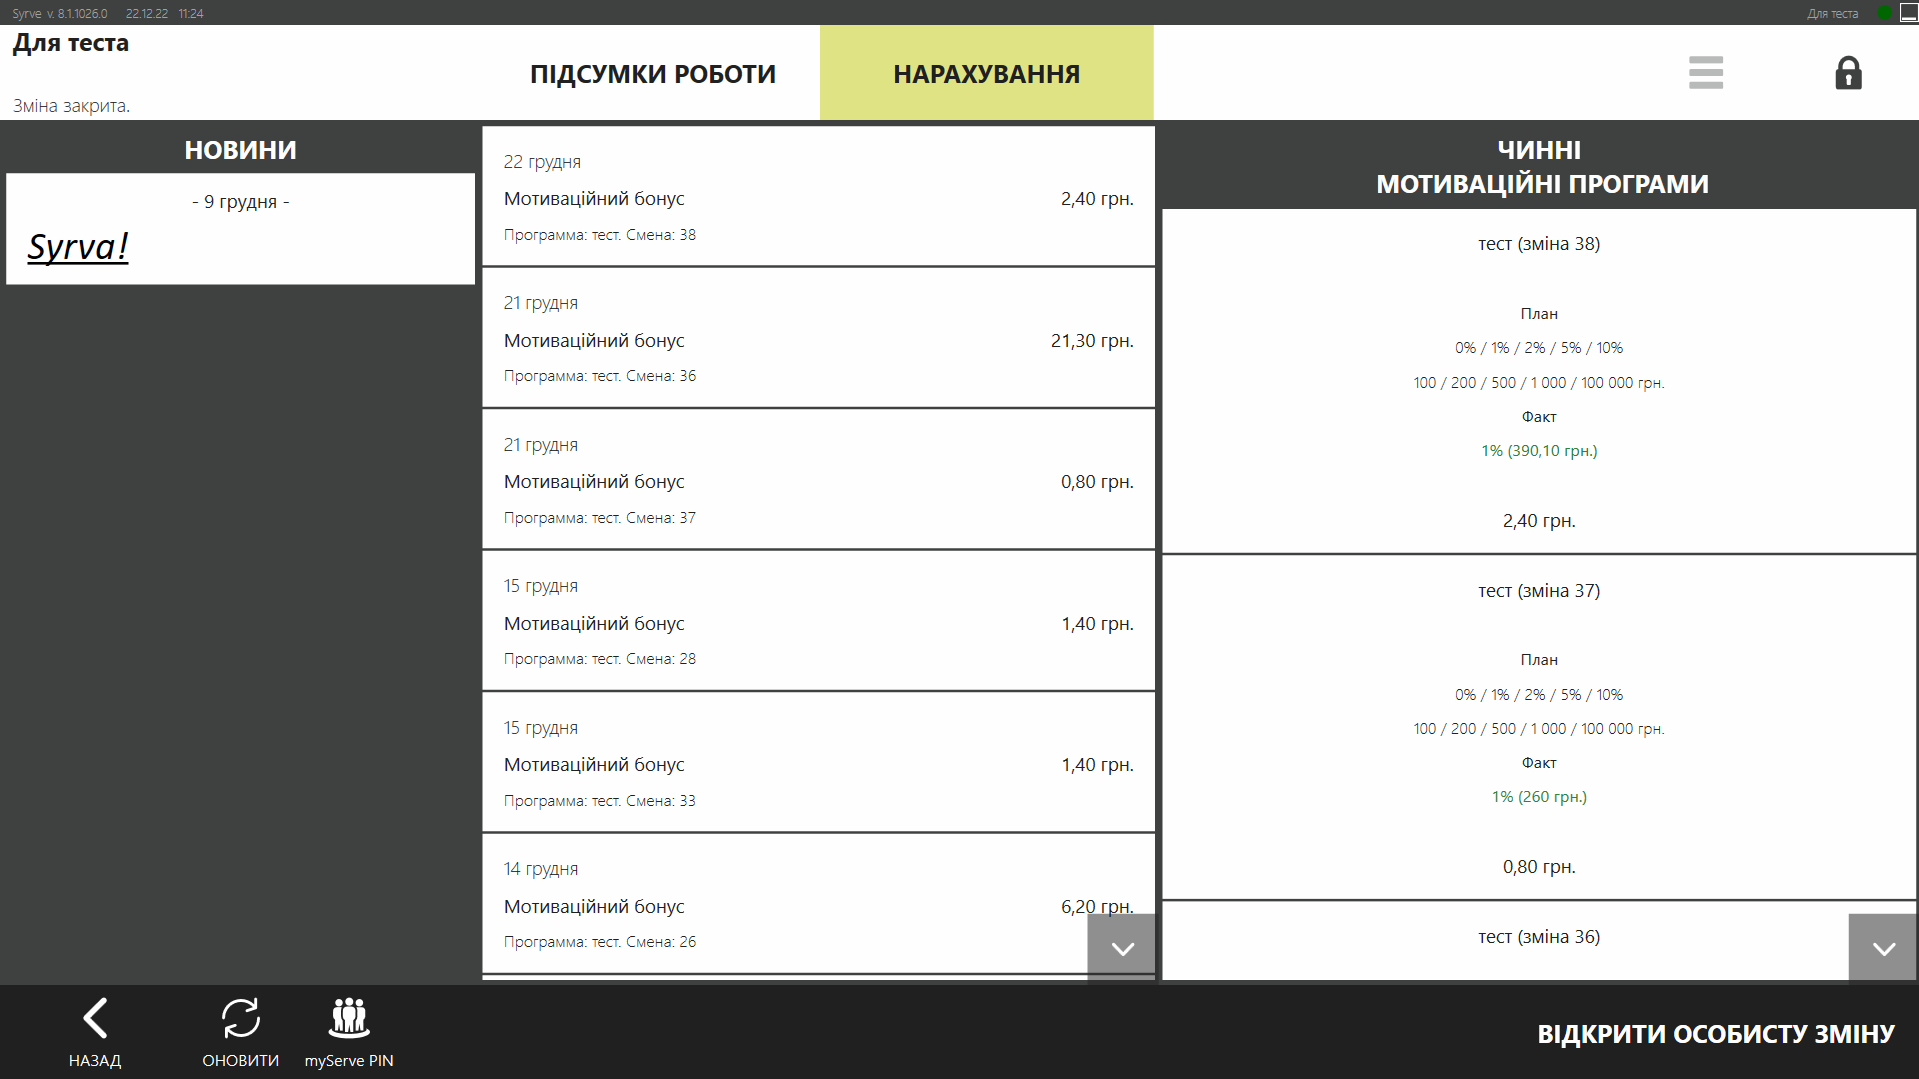Open bonus entry for Смена 33
The image size is (1919, 1079).
tap(818, 763)
